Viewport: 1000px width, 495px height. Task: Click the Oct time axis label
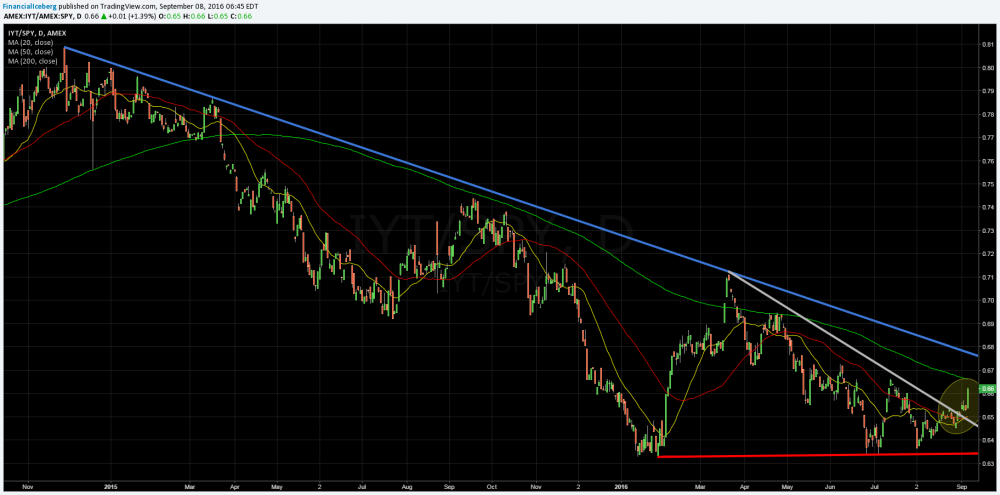(492, 485)
